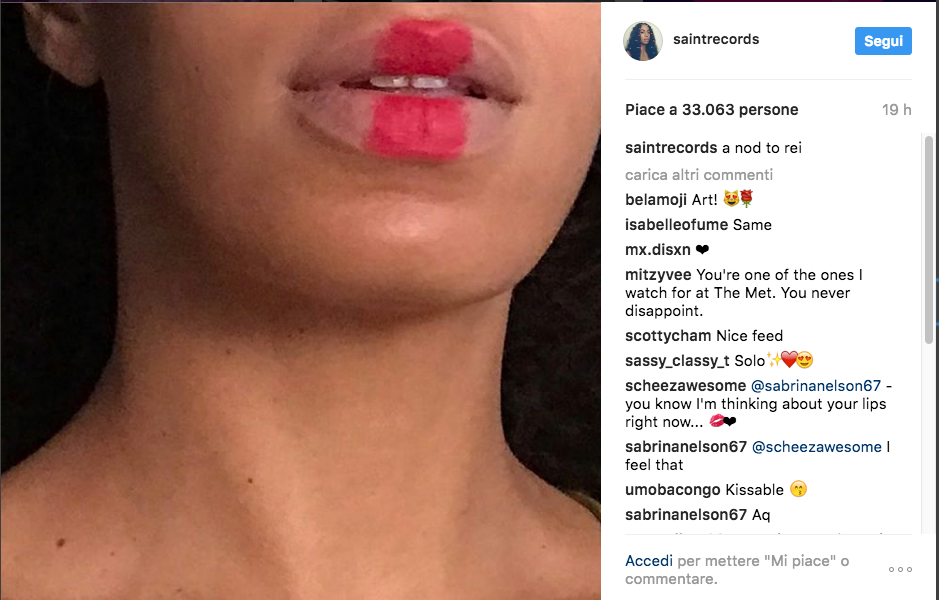Follow the @scheezawesome mention link
The width and height of the screenshot is (939, 600).
pyautogui.click(x=817, y=447)
